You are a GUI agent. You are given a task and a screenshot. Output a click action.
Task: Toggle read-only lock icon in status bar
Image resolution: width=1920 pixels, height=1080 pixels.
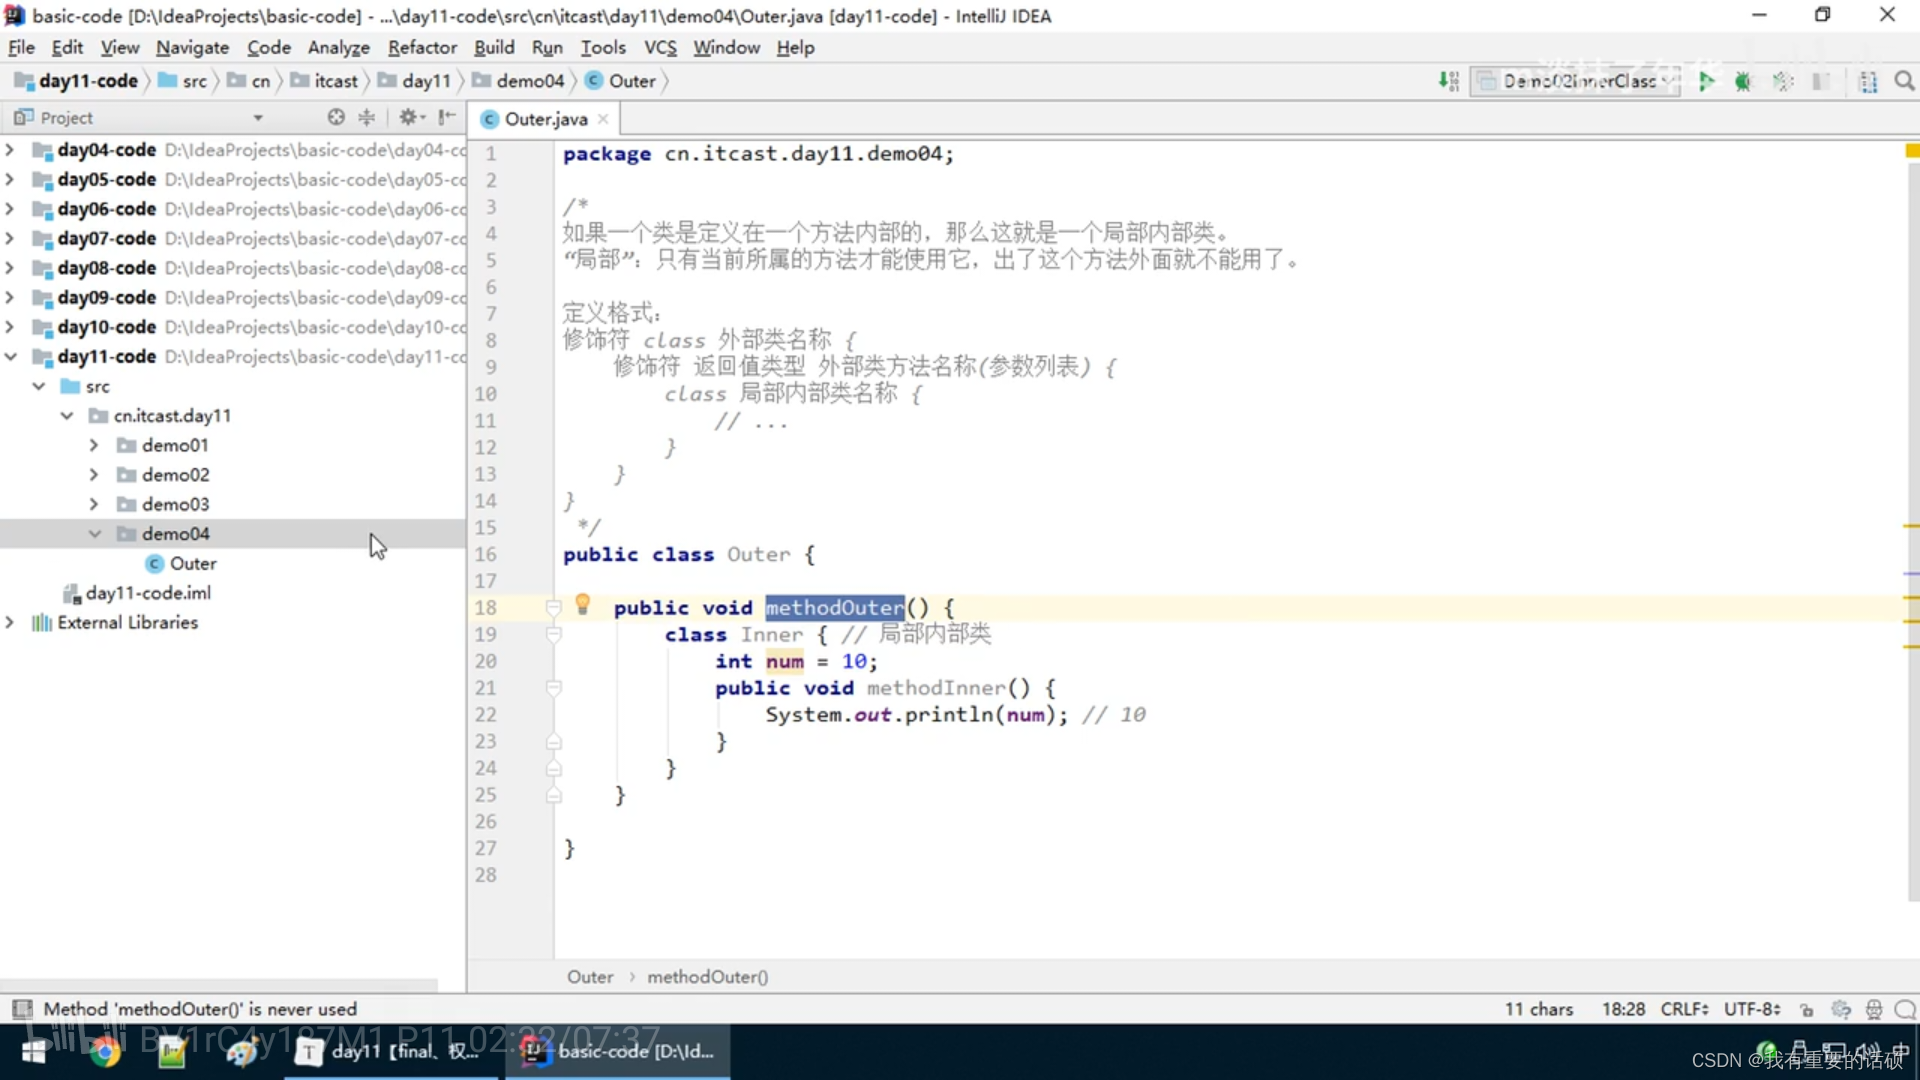[x=1806, y=1009]
